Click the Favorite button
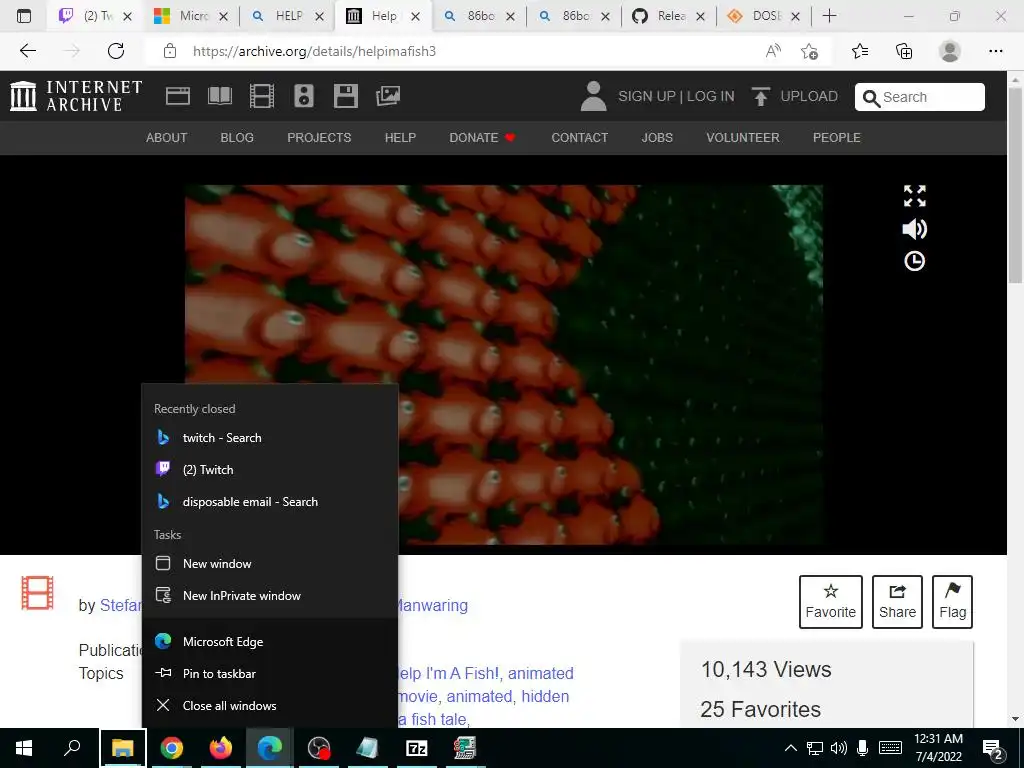Image resolution: width=1024 pixels, height=768 pixels. point(831,601)
